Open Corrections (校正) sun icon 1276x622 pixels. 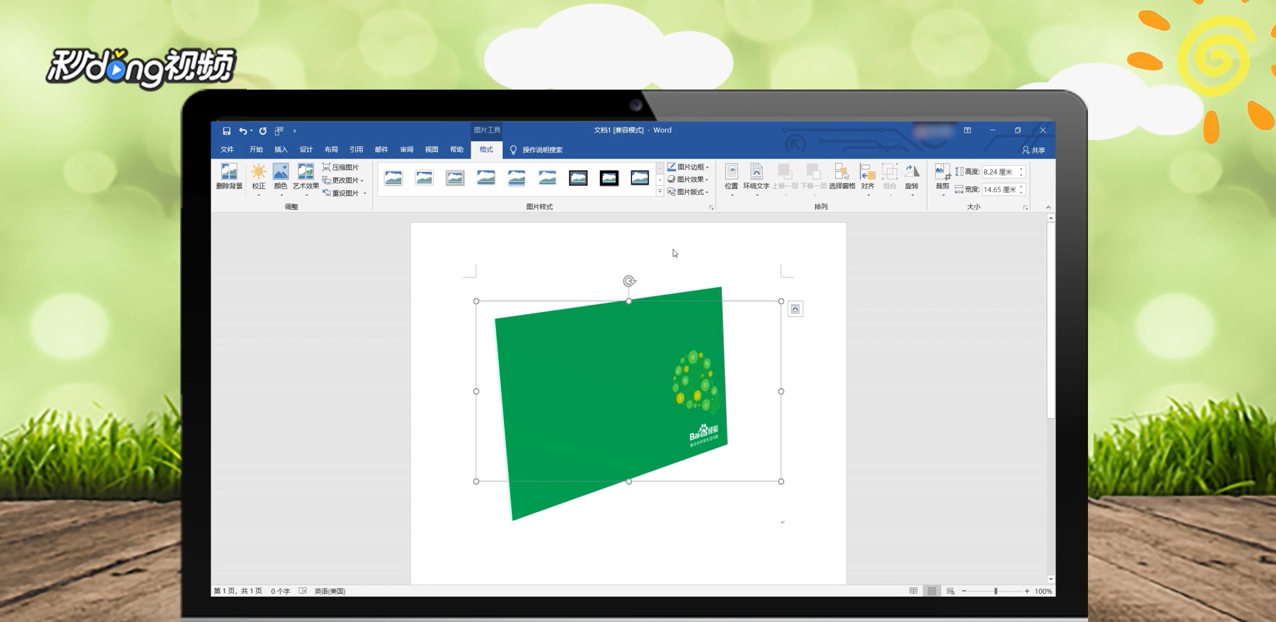pos(258,178)
